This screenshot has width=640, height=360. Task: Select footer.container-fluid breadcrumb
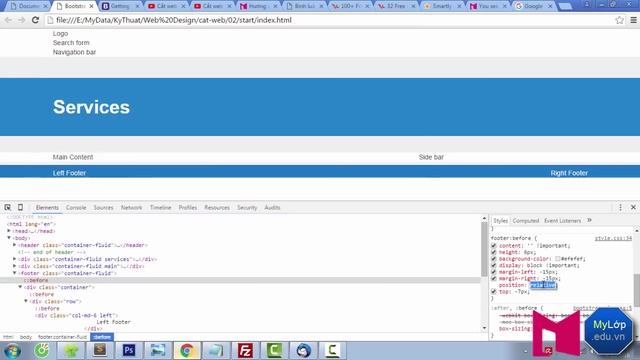62,337
